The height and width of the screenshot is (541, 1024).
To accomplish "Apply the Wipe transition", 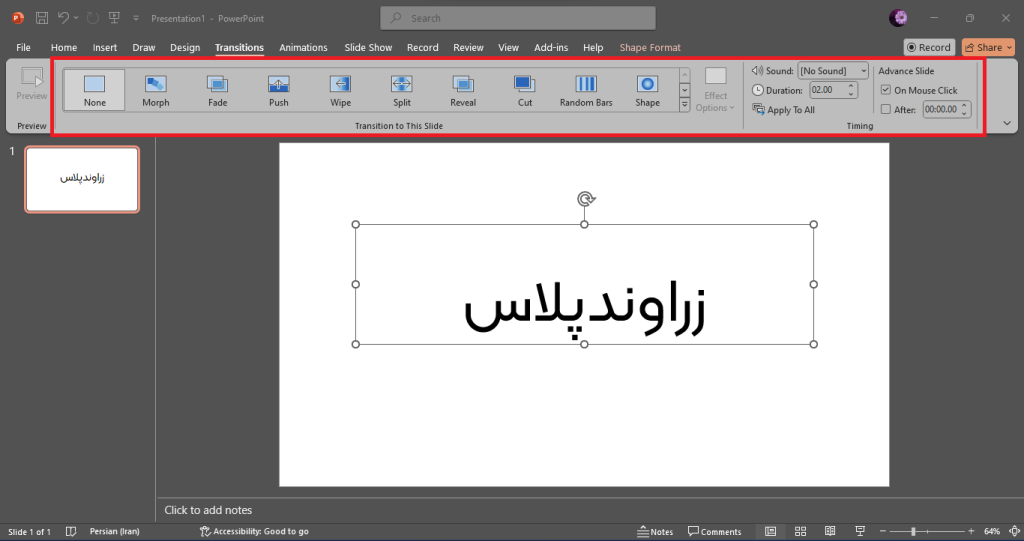I will [x=340, y=90].
